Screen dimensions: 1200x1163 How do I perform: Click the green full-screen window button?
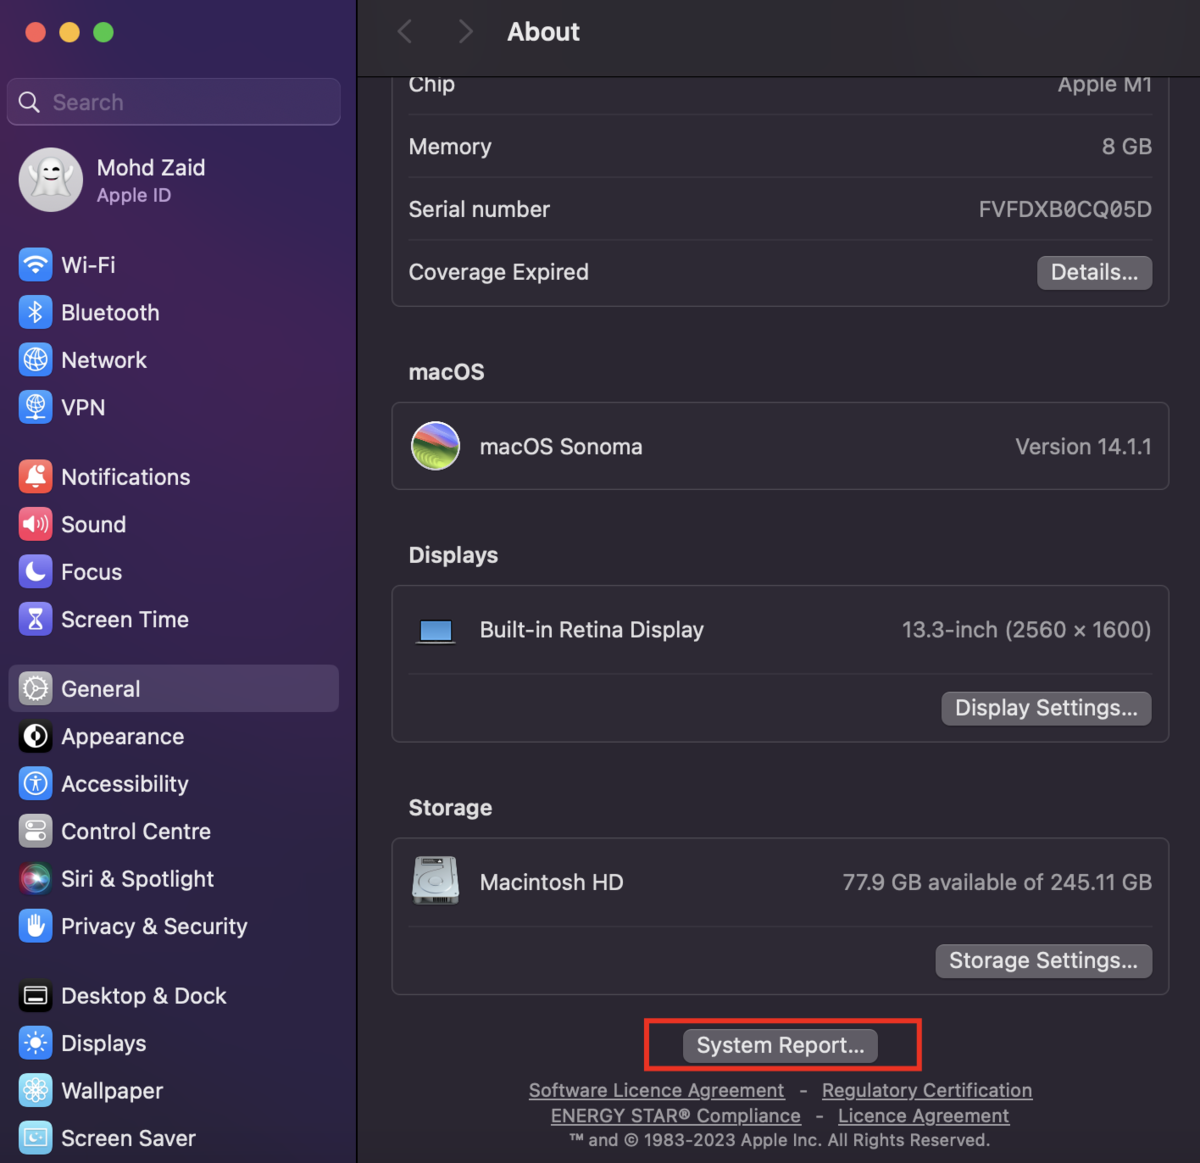tap(103, 32)
